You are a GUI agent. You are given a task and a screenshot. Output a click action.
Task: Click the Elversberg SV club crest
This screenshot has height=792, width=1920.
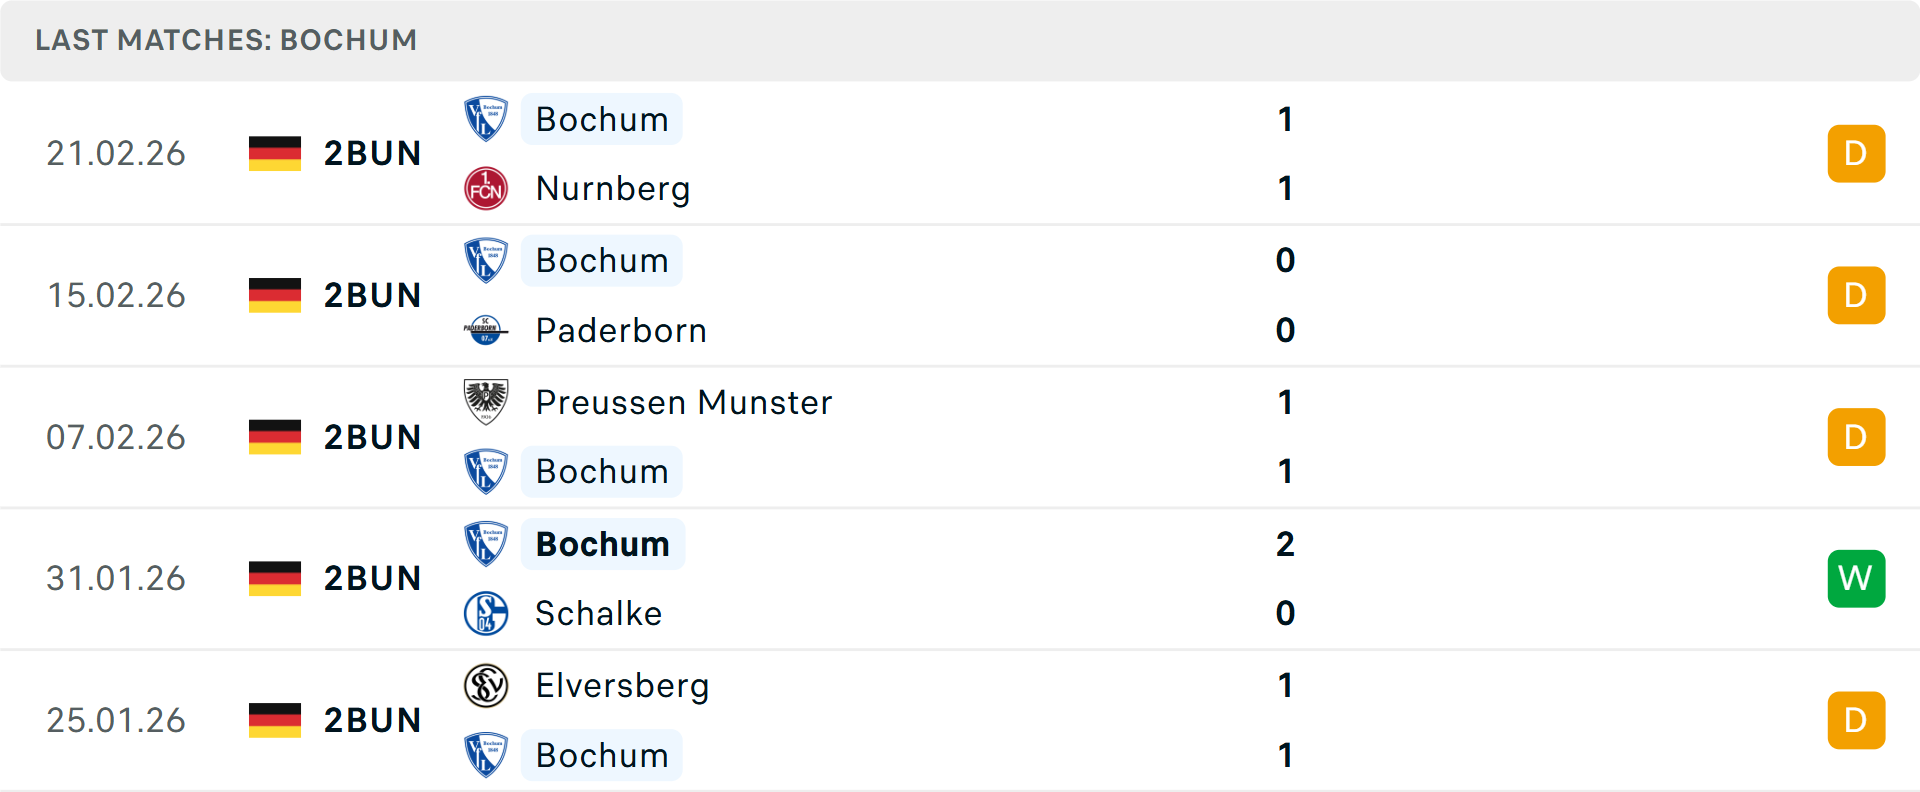pos(486,686)
